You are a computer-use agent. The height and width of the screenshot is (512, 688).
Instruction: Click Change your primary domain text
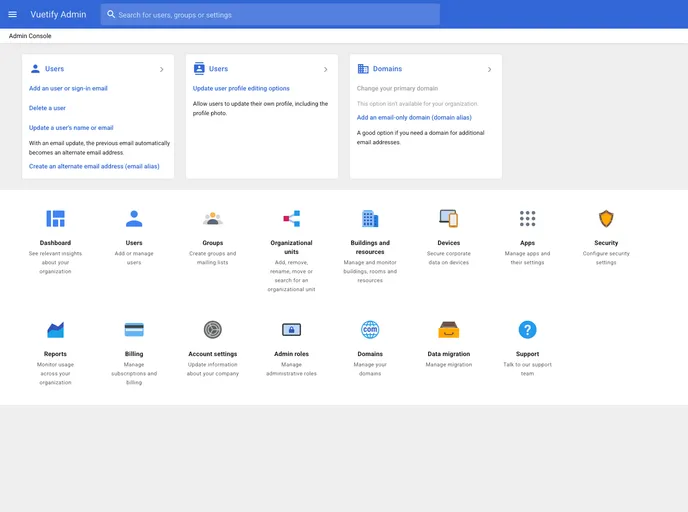398,88
